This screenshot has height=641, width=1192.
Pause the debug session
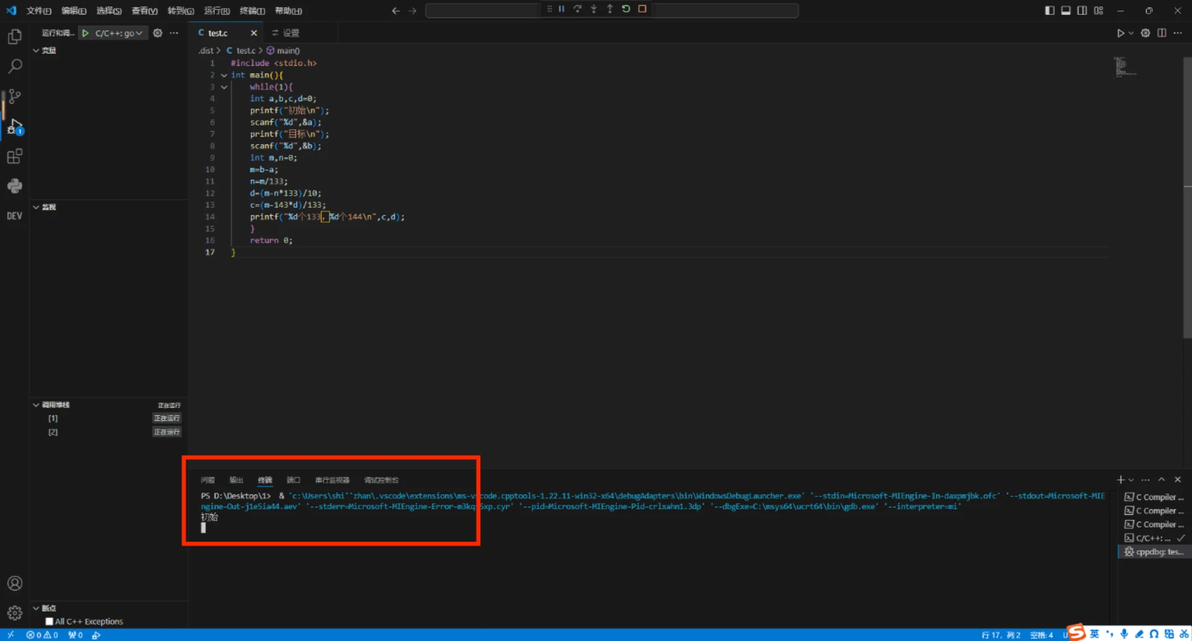(x=562, y=9)
